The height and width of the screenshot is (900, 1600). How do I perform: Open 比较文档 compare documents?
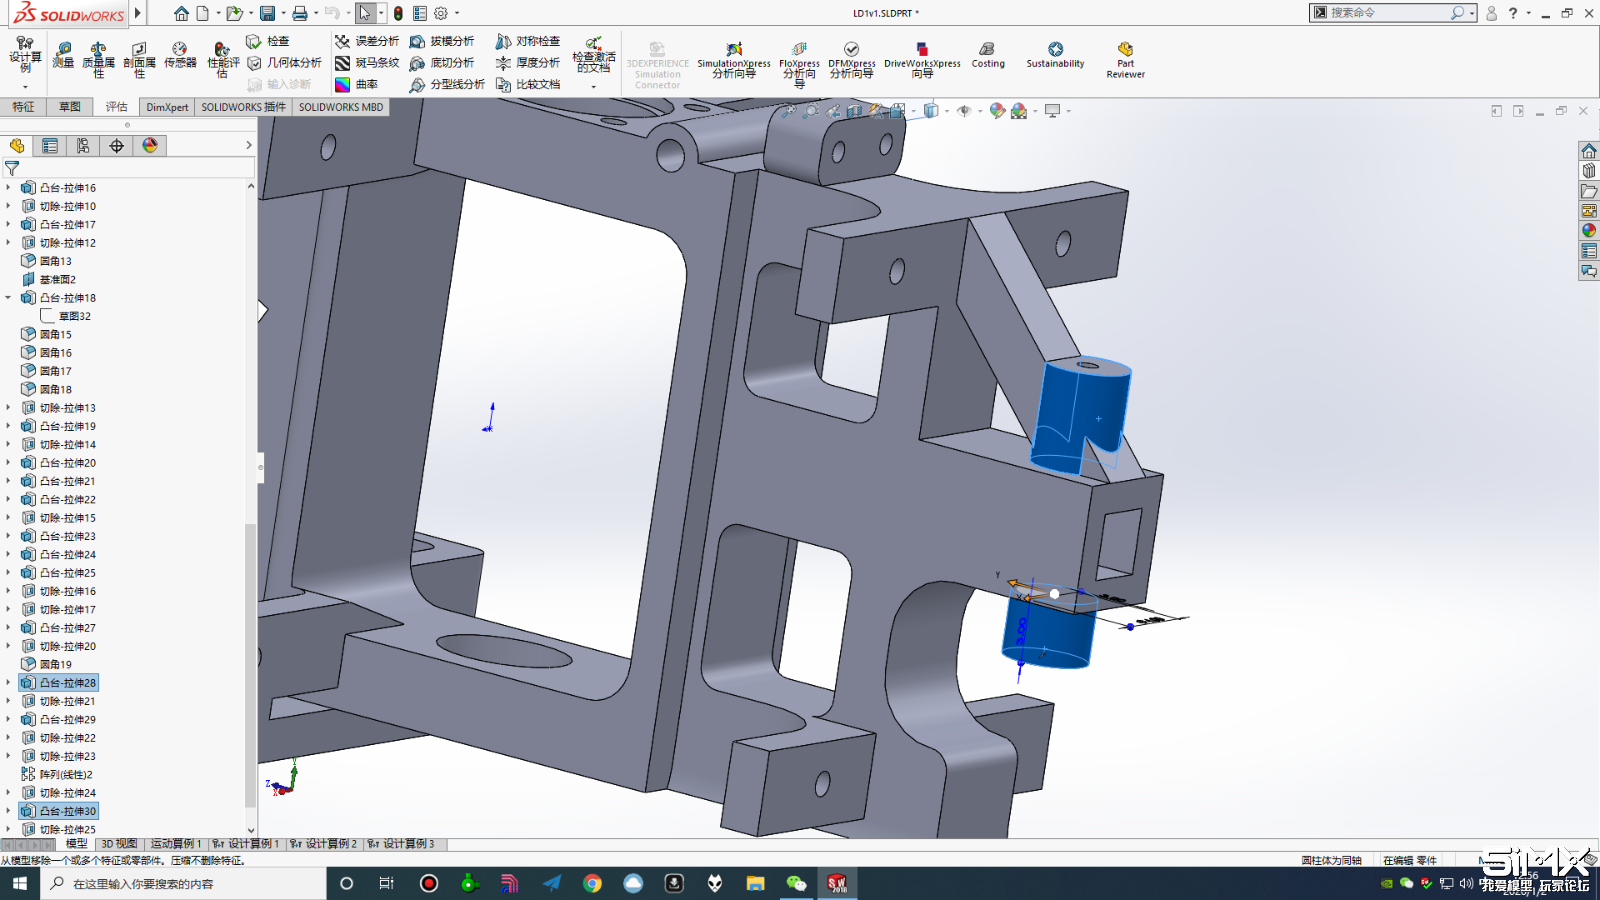528,85
